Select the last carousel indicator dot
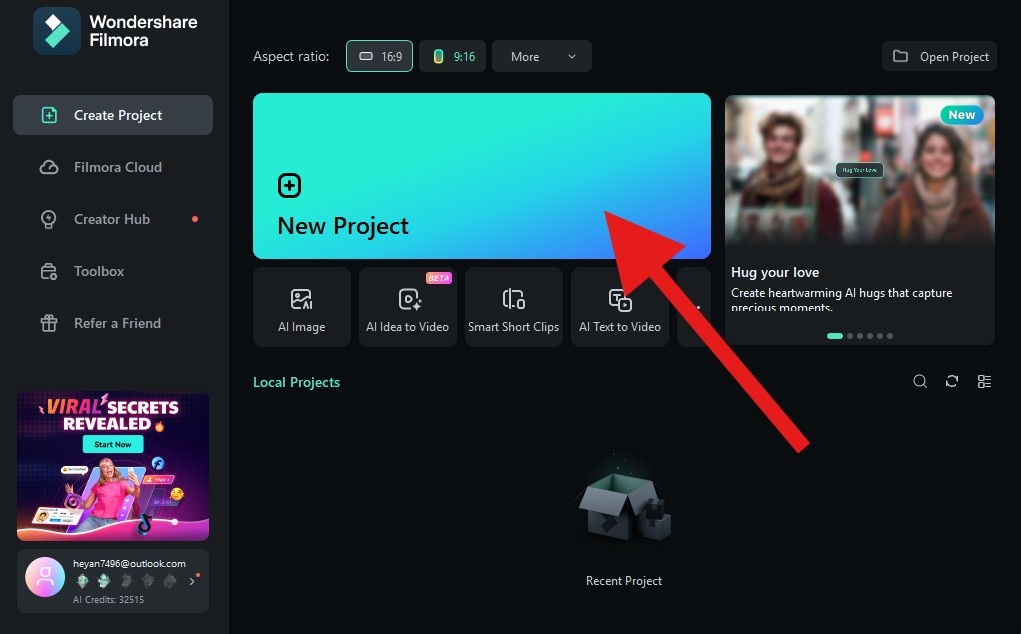 tap(890, 336)
